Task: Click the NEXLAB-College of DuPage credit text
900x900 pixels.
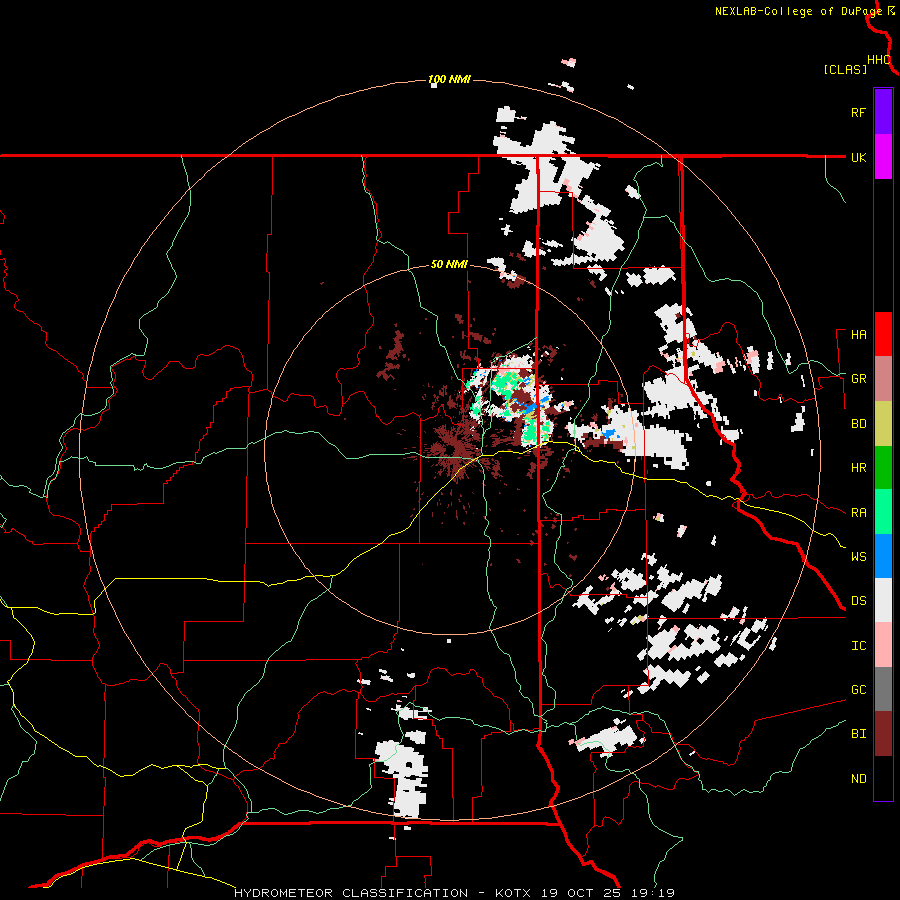Action: [x=798, y=11]
